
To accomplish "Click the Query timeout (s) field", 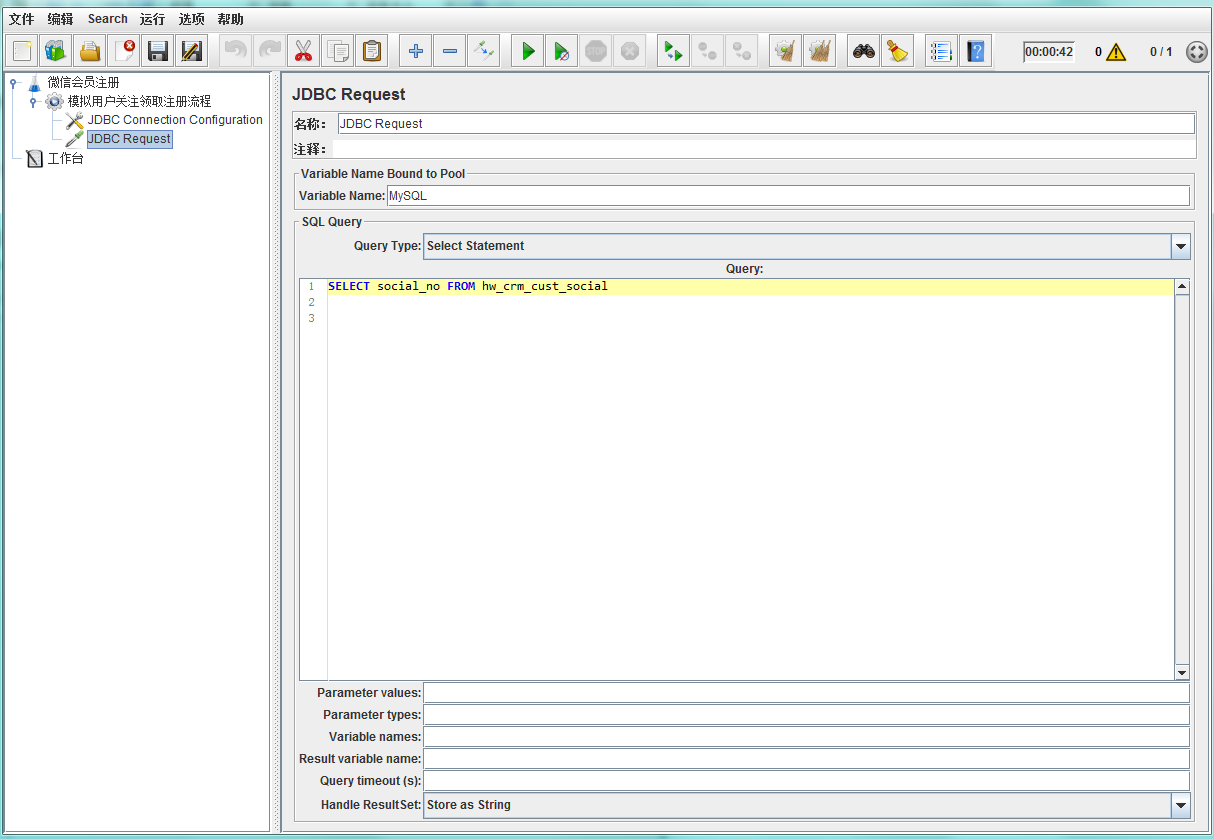I will (x=807, y=781).
